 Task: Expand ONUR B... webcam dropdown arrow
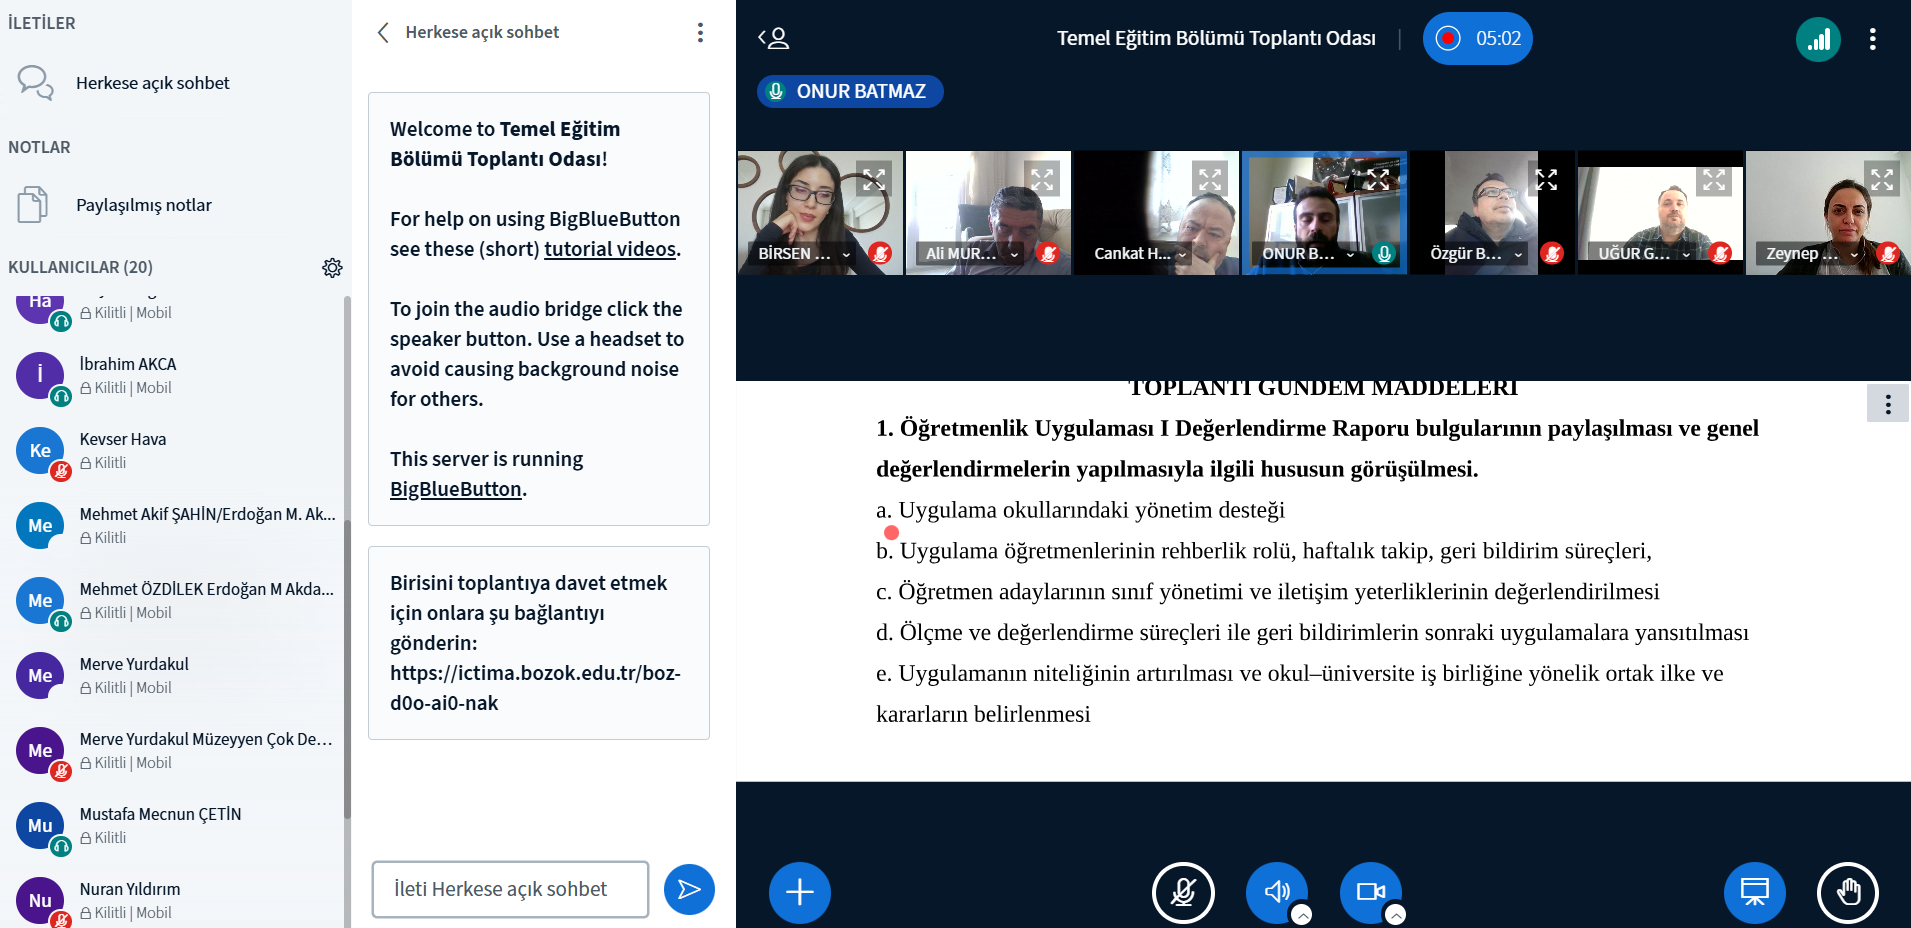coord(1350,254)
